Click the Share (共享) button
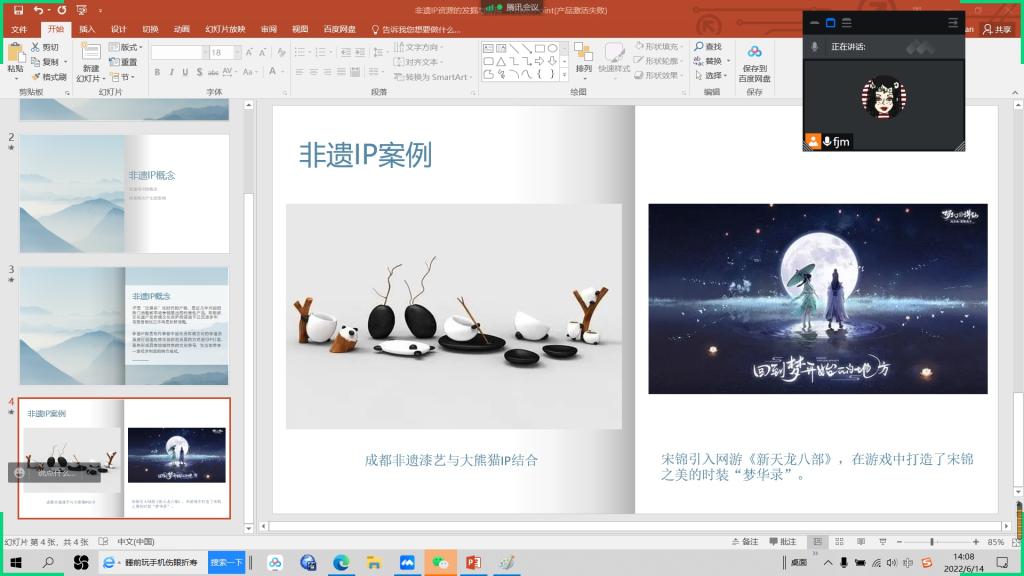The width and height of the screenshot is (1024, 576). [997, 29]
